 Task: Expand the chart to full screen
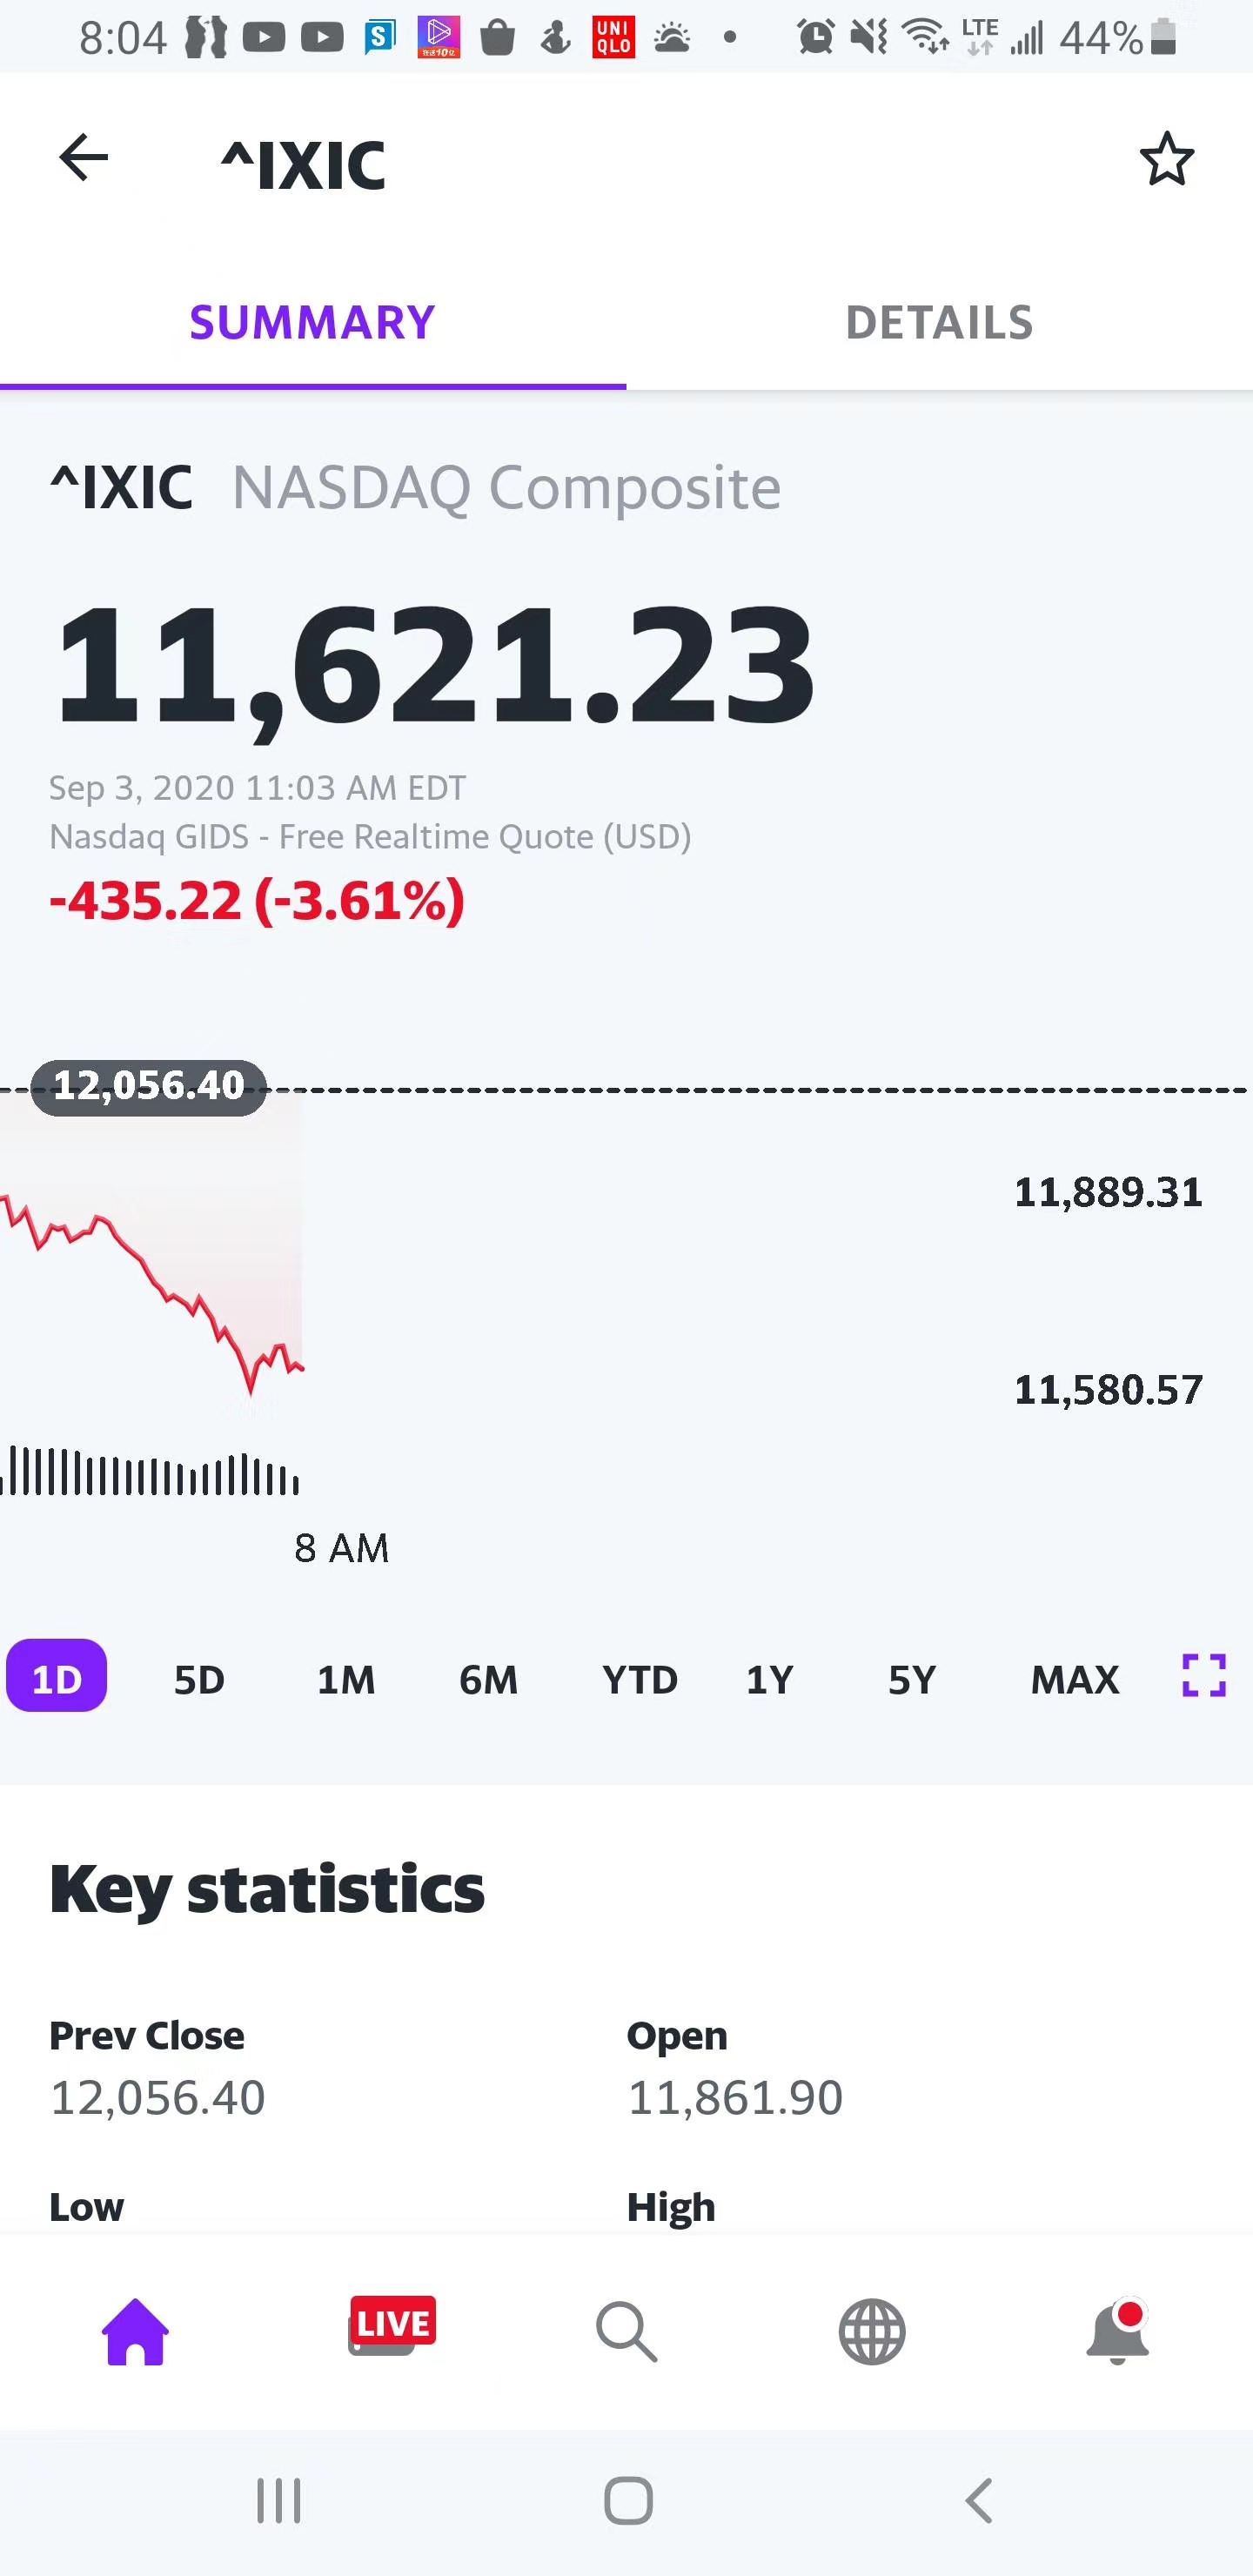click(x=1203, y=1676)
